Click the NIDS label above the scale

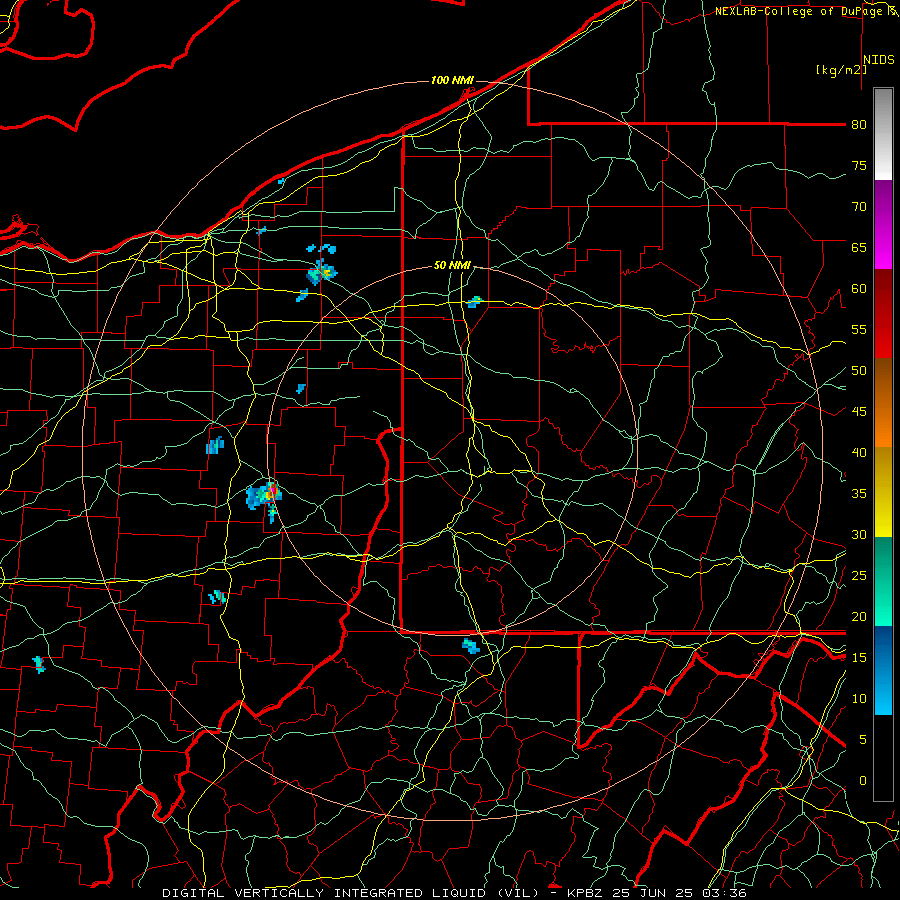pos(878,60)
